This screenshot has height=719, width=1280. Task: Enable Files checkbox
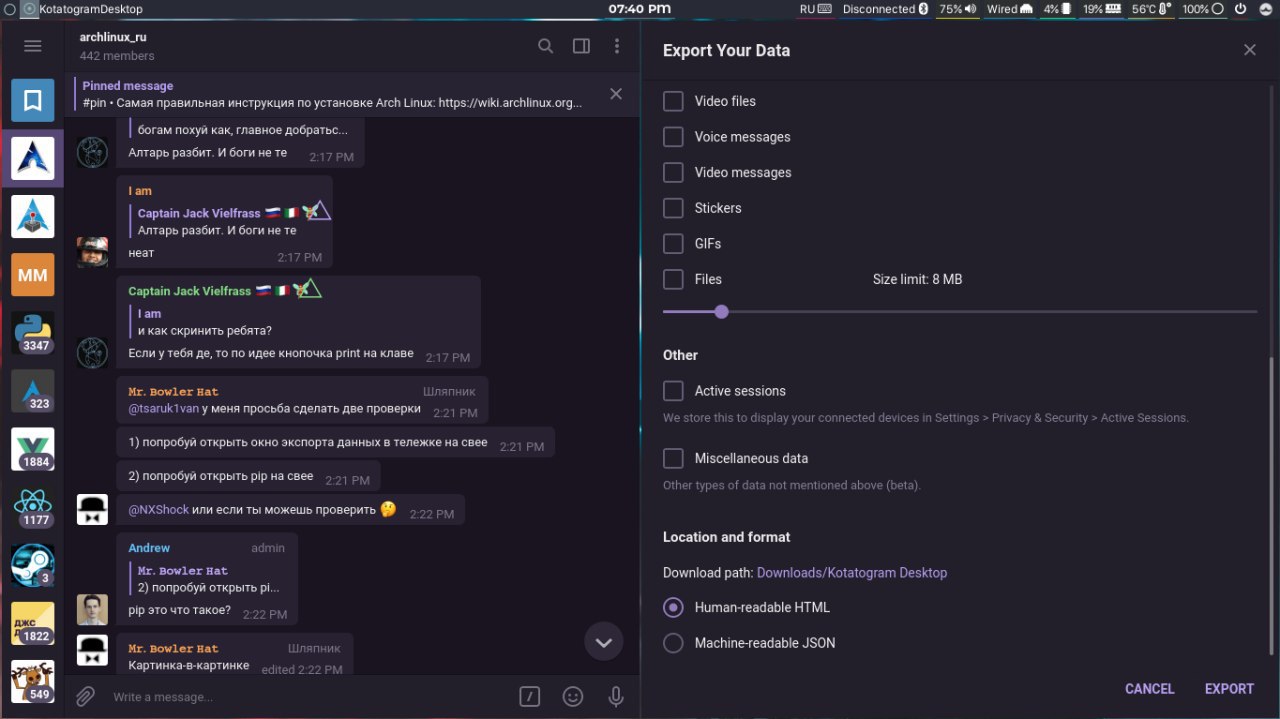pos(673,280)
